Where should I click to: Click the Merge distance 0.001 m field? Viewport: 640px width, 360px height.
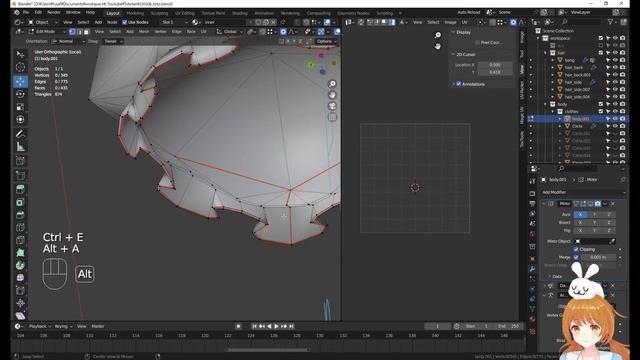click(x=598, y=258)
